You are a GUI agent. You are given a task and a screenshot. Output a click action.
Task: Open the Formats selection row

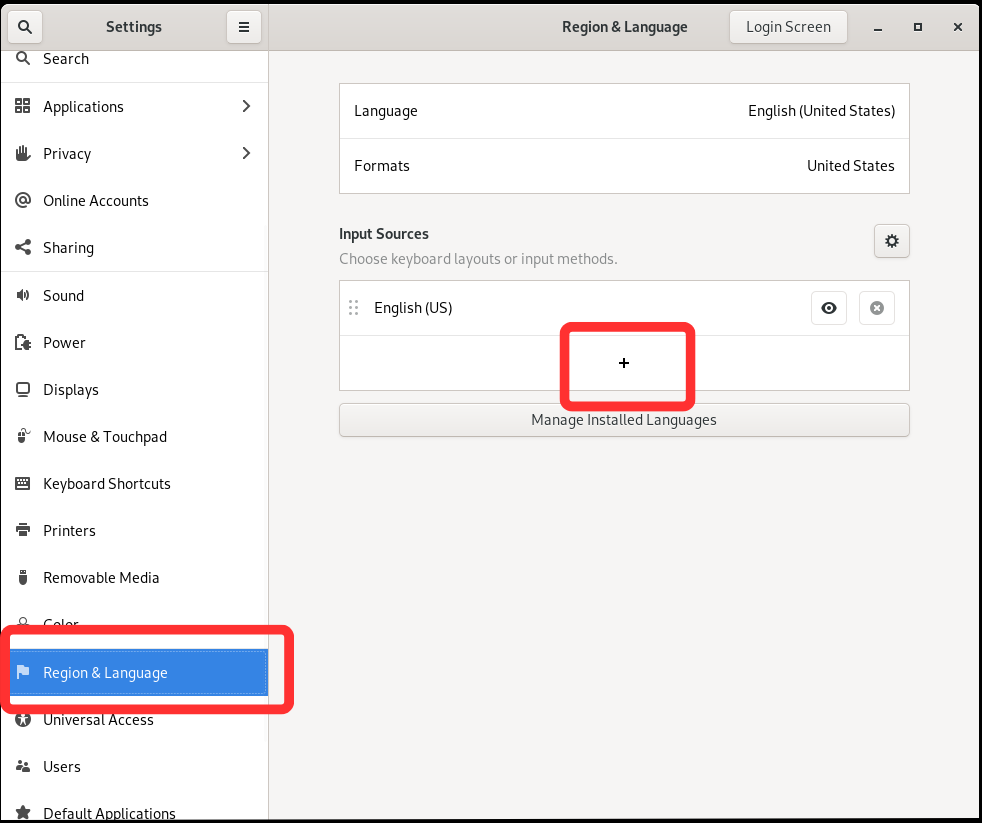pos(624,166)
